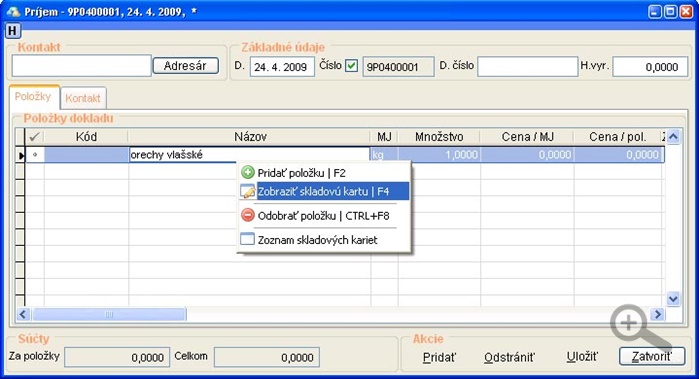Click the horizontal scroll left arrow
Viewport: 699px width, 379px height.
coord(23,314)
